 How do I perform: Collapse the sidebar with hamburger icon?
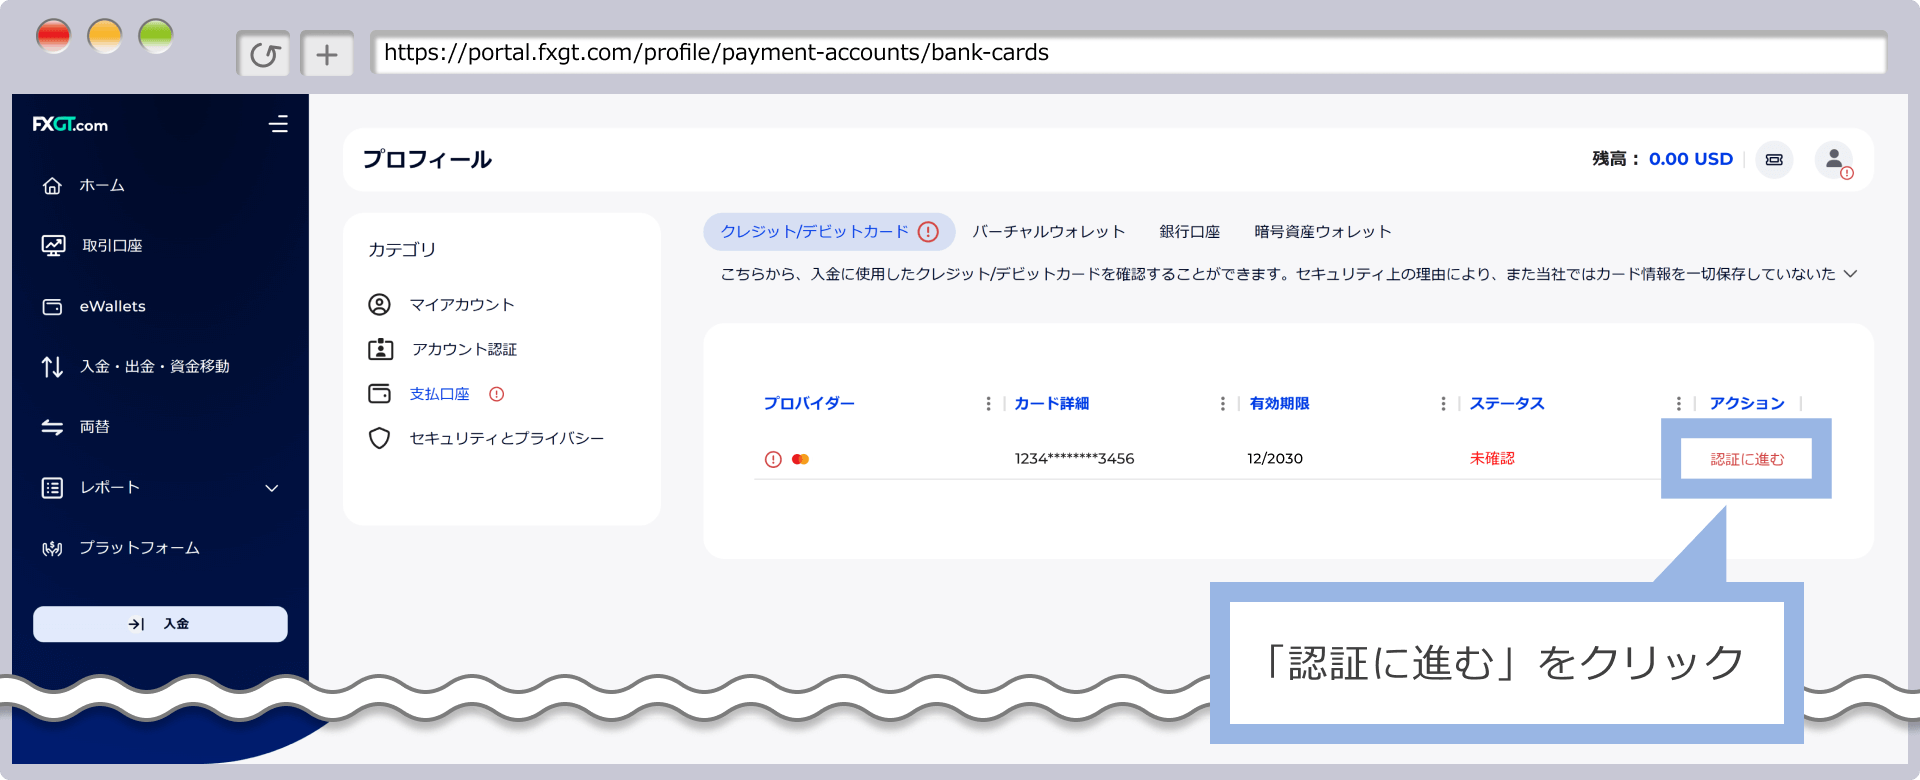[279, 124]
